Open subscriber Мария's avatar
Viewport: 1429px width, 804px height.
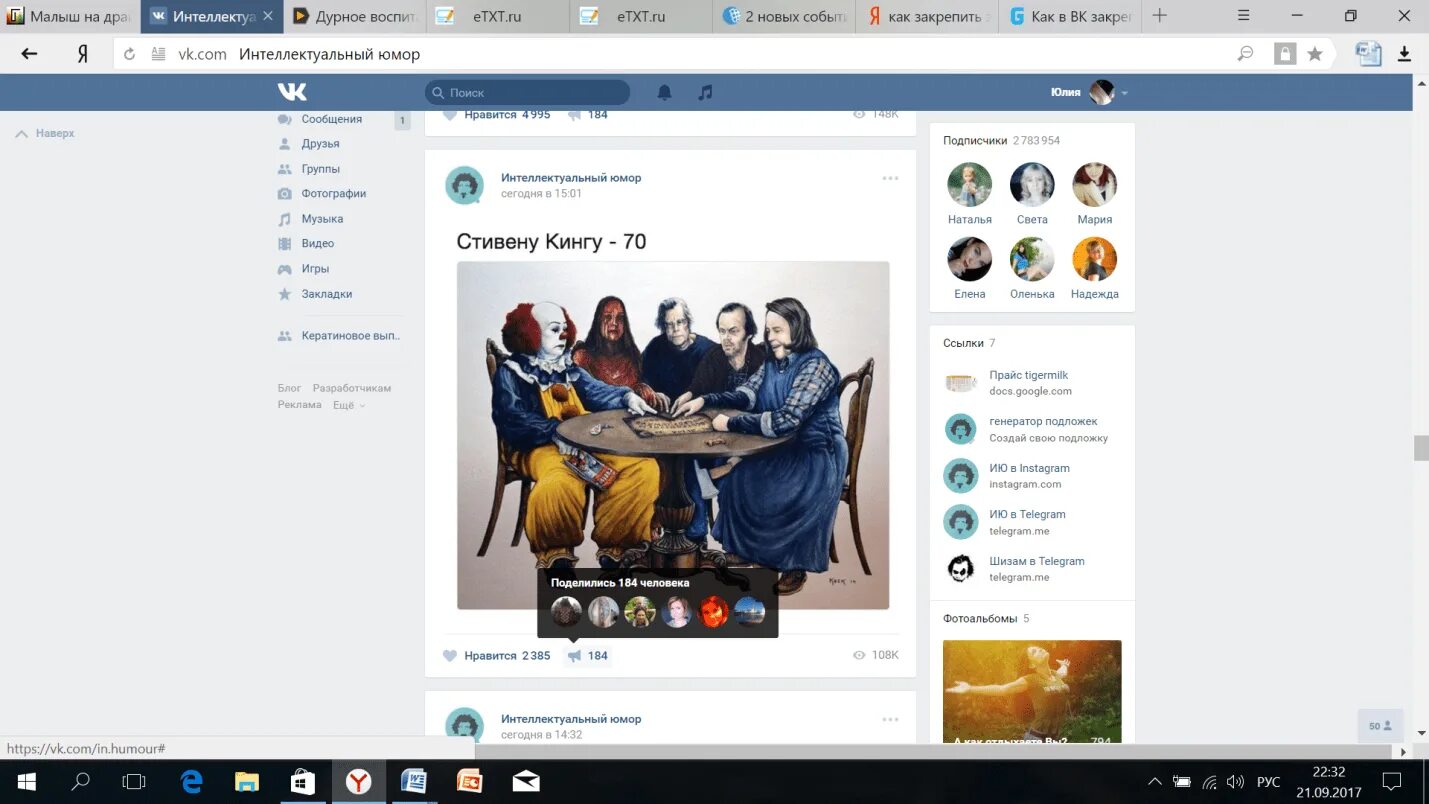tap(1095, 185)
